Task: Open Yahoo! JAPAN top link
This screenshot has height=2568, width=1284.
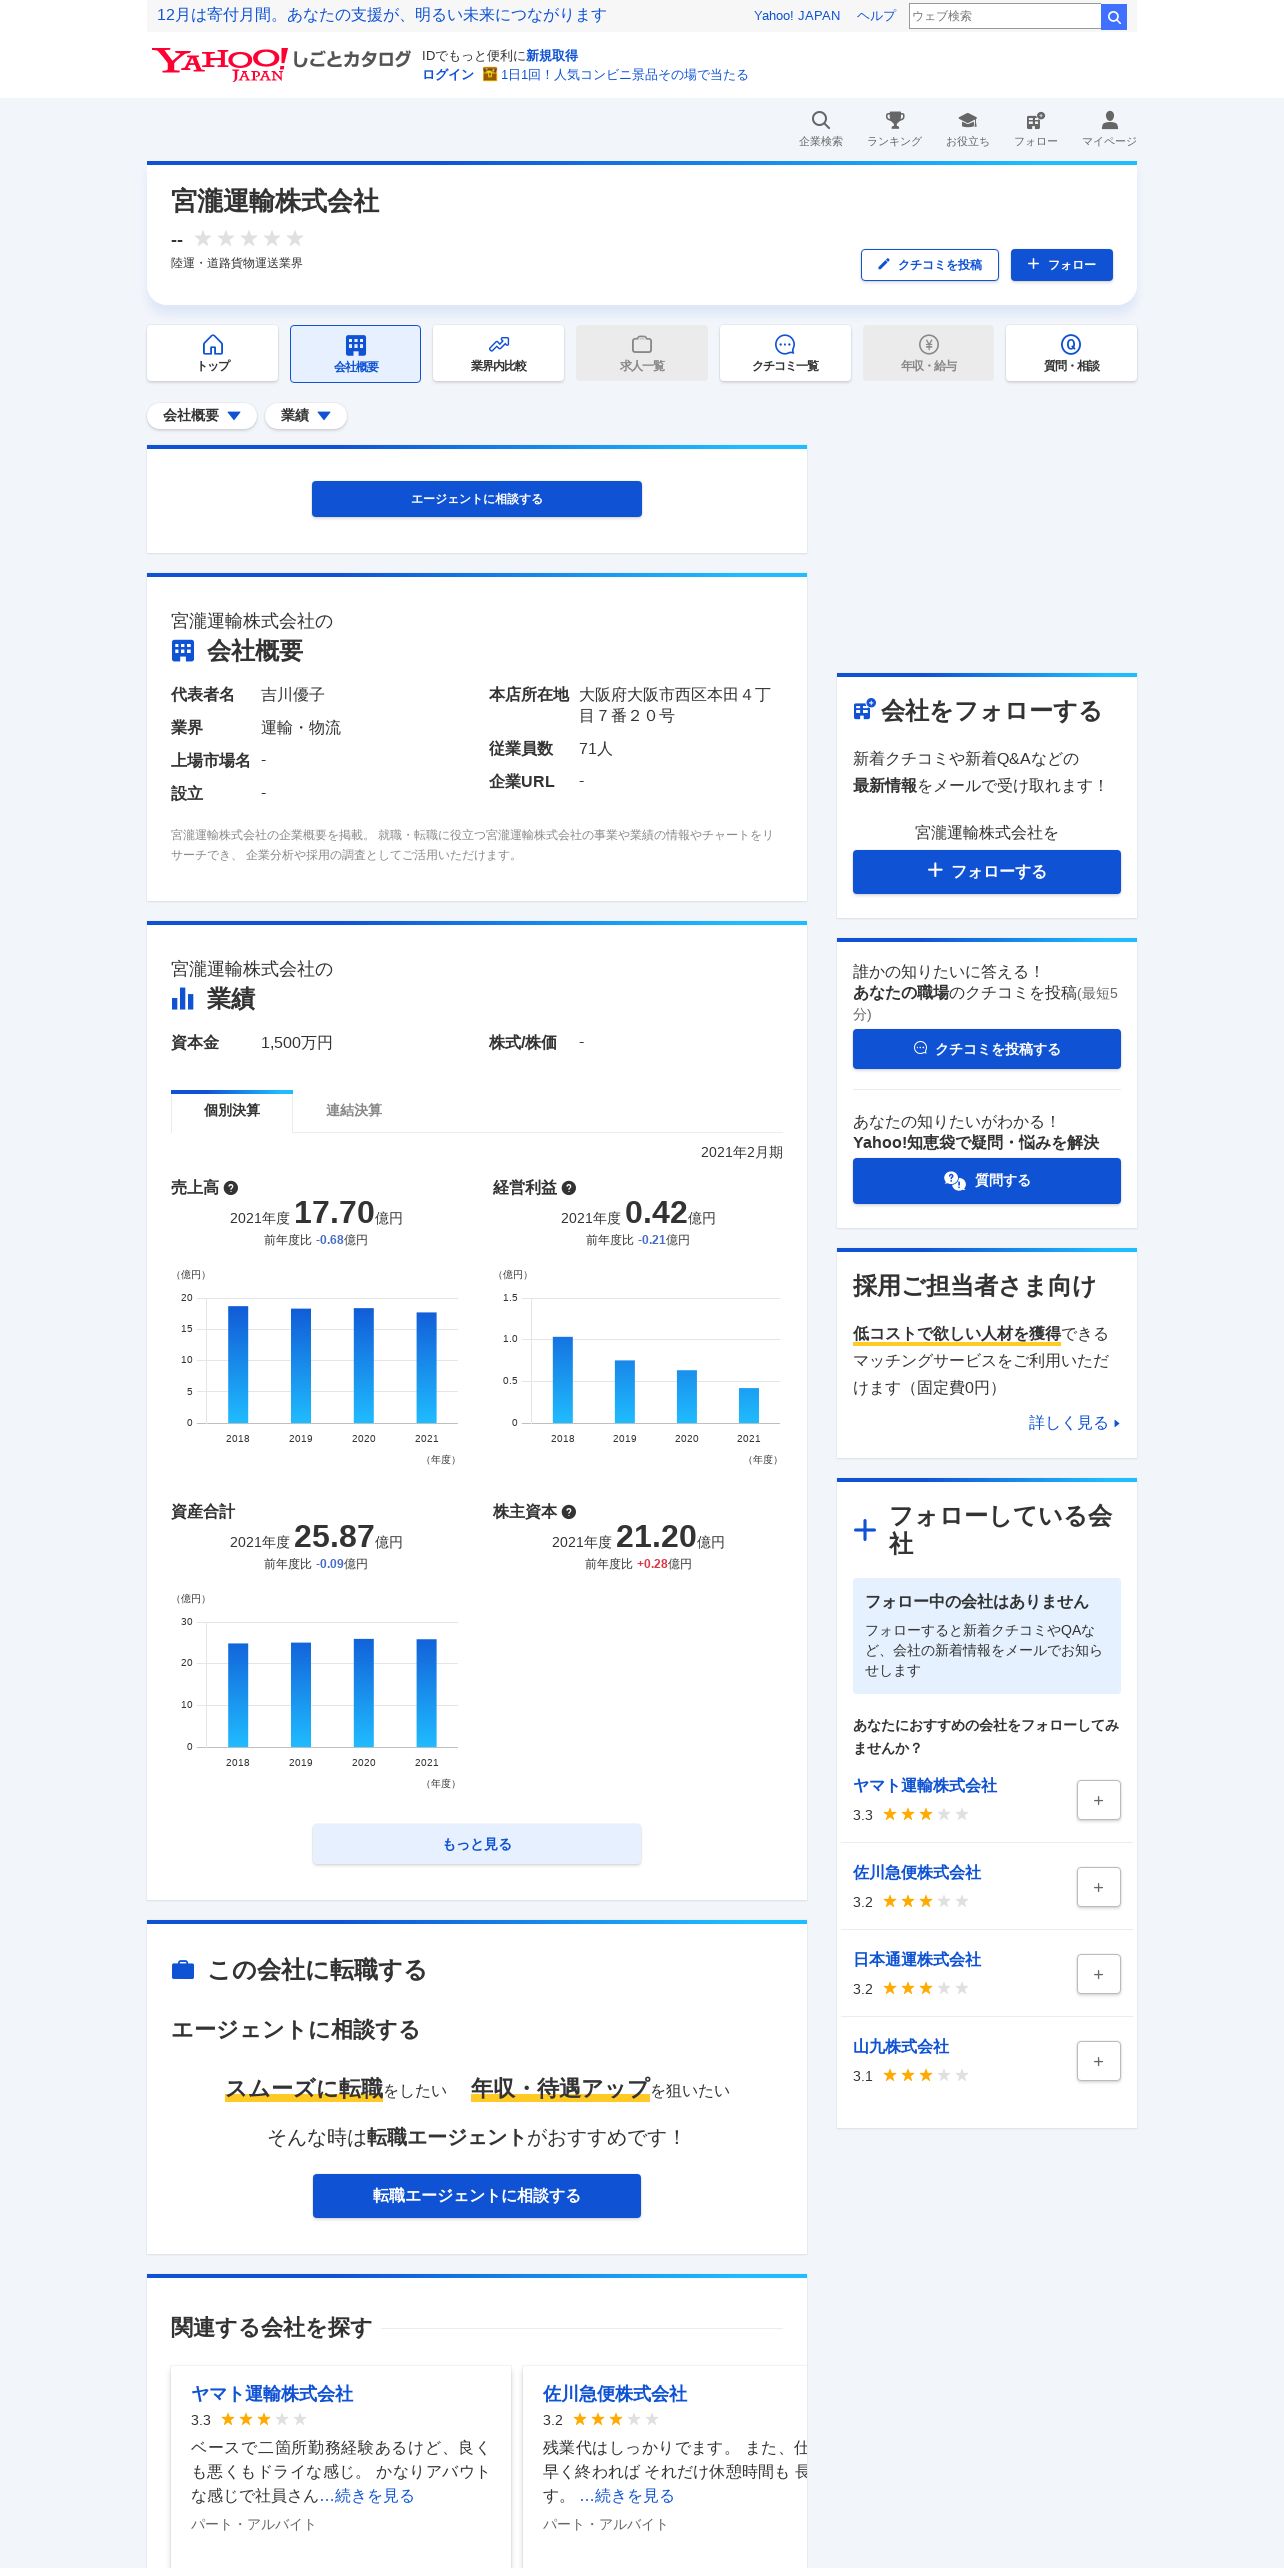Action: click(797, 16)
